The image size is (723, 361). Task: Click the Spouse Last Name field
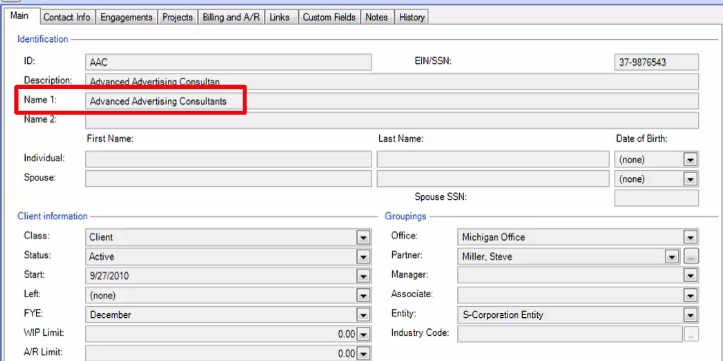point(493,179)
